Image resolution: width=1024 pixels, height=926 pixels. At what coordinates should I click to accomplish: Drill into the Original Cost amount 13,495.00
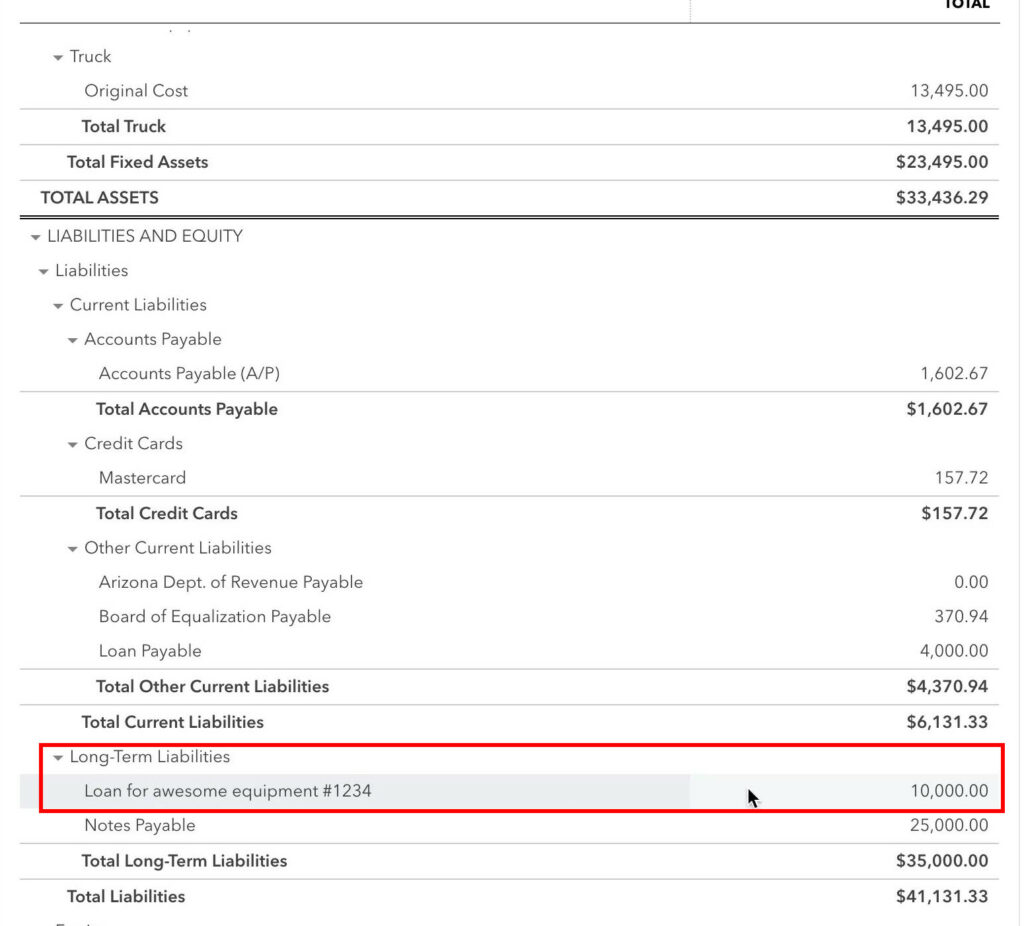point(951,90)
